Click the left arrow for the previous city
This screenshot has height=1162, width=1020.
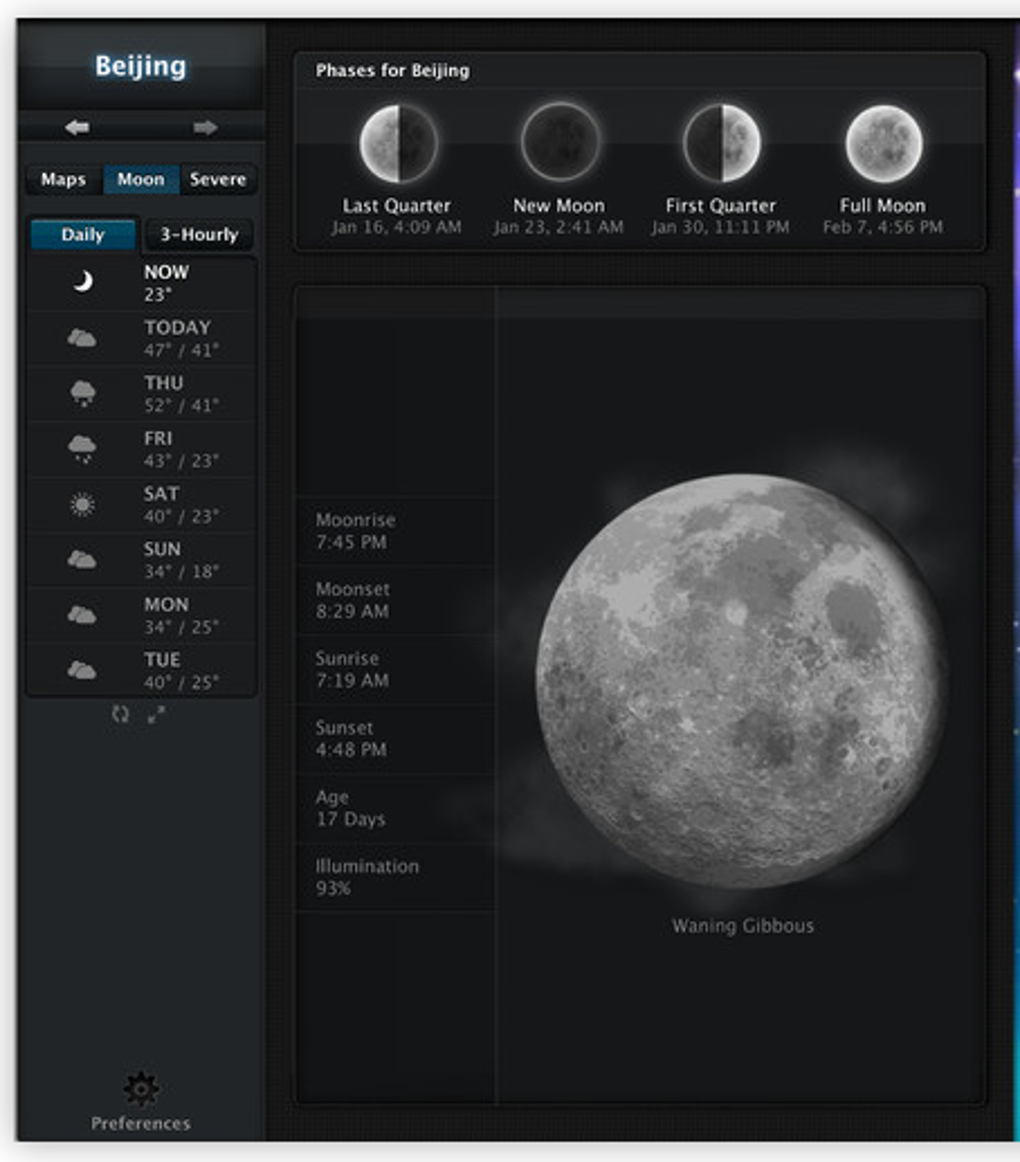point(77,127)
